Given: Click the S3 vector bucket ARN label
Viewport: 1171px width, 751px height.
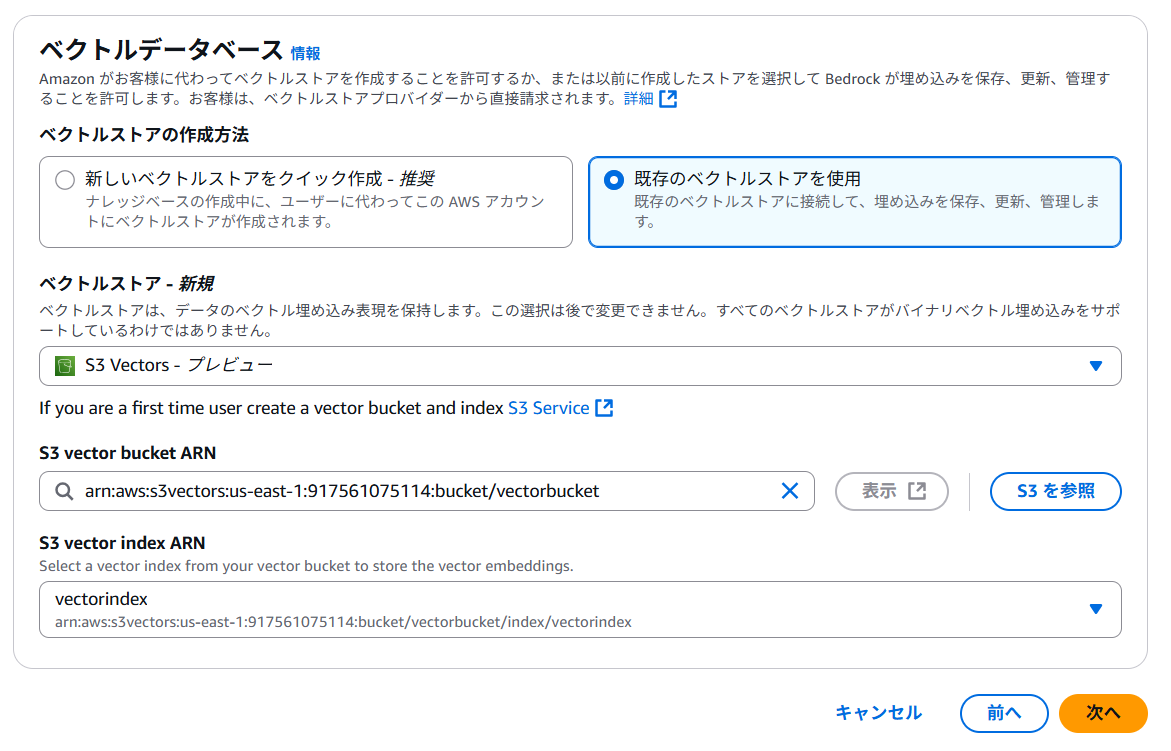Looking at the screenshot, I should point(128,453).
